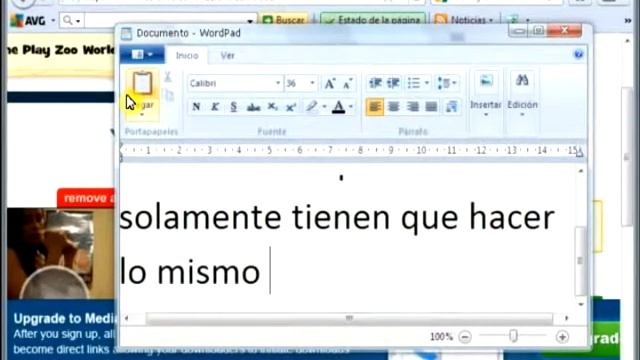
Task: Click the word "mismo" in the document
Action: pyautogui.click(x=209, y=273)
